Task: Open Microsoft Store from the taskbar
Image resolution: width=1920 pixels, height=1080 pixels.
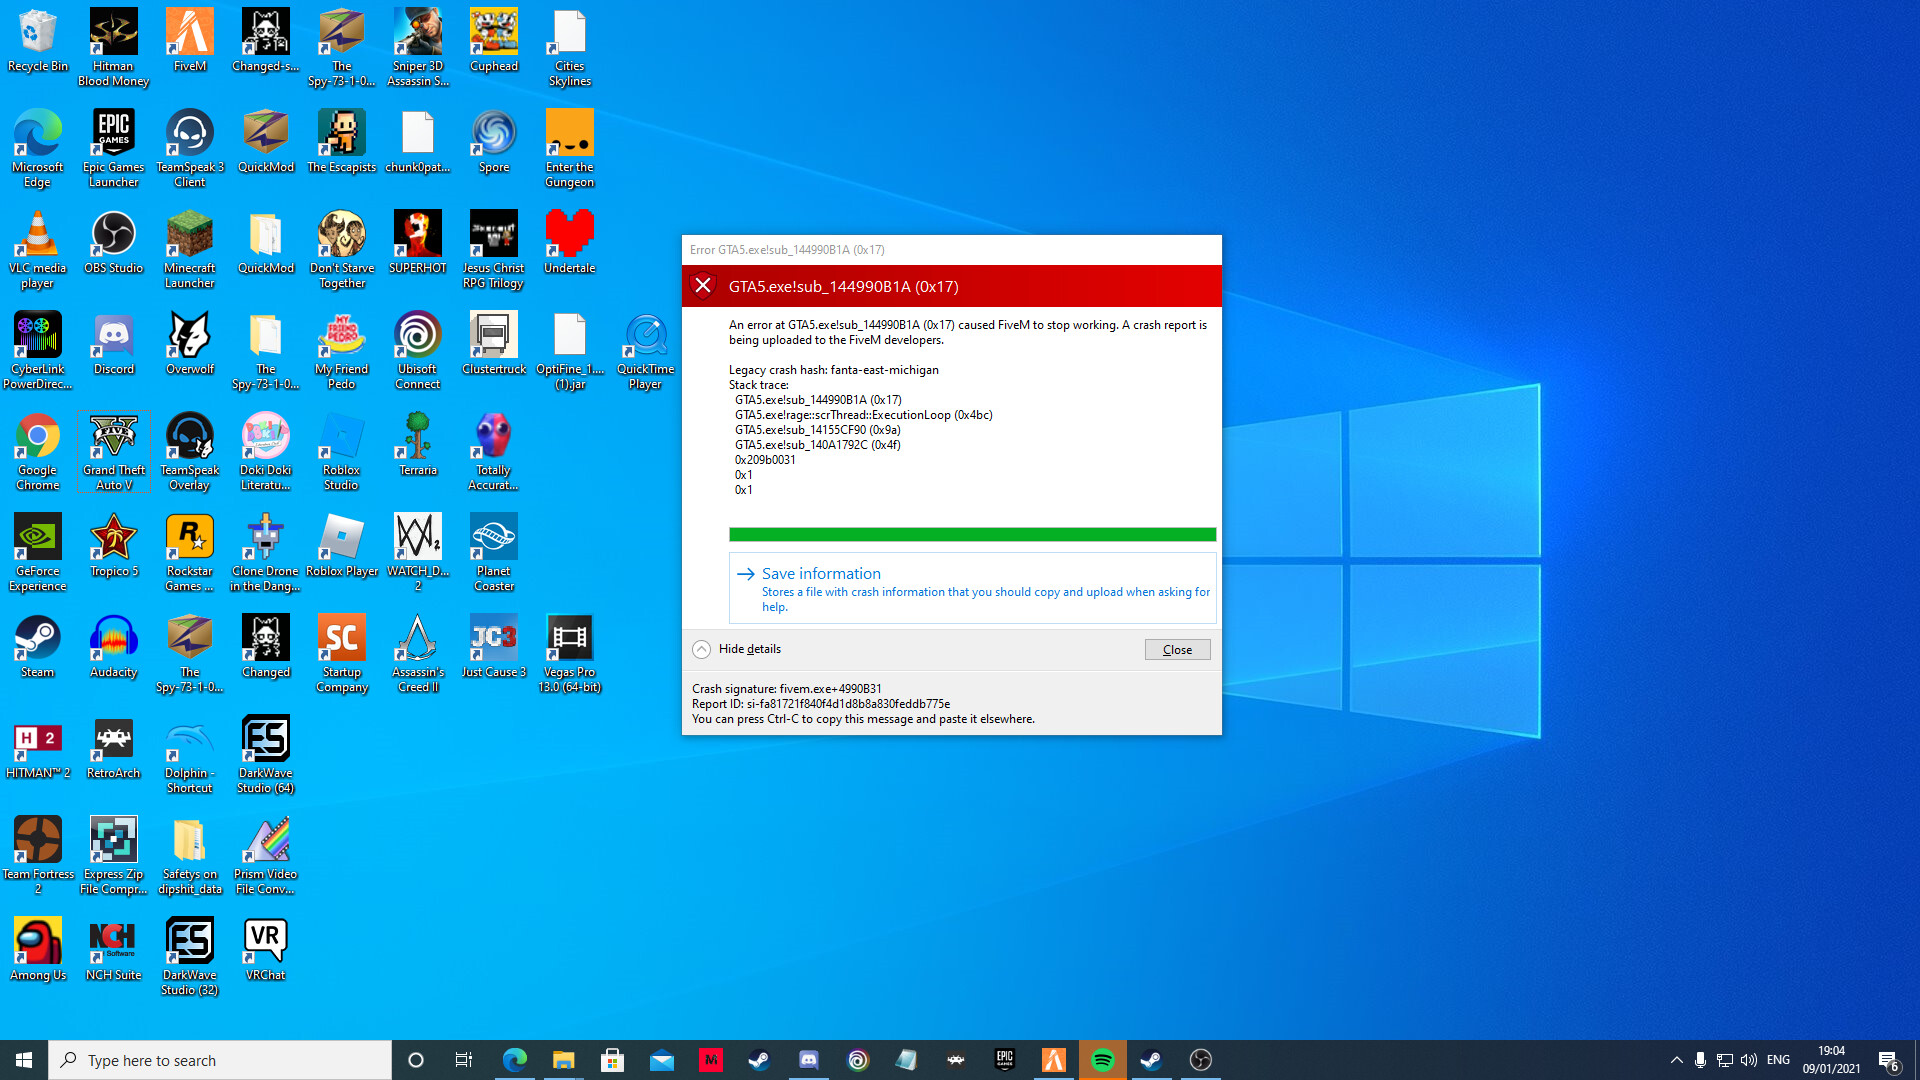Action: (613, 1060)
